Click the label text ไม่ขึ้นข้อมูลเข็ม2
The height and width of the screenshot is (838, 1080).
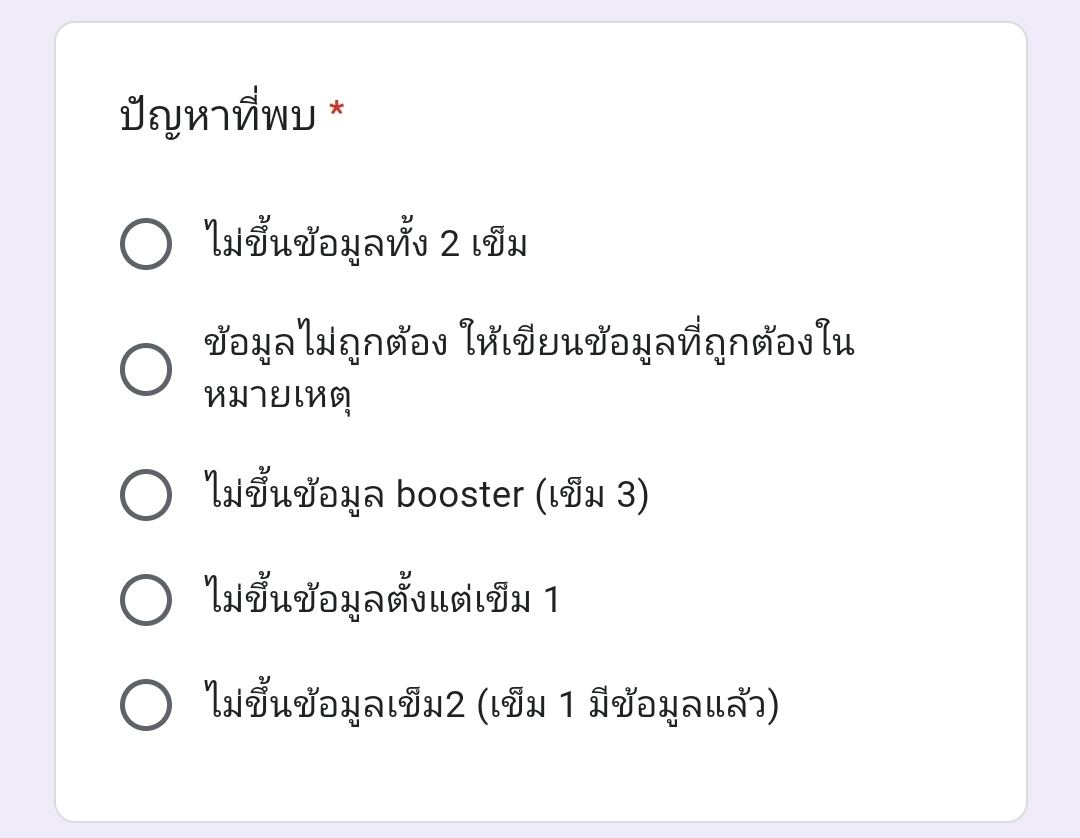pyautogui.click(x=334, y=703)
